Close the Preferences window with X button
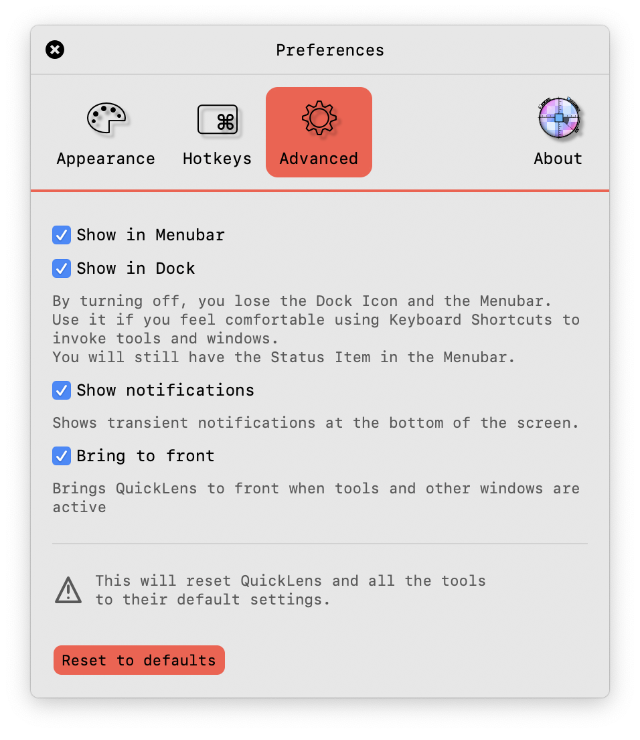 point(55,50)
